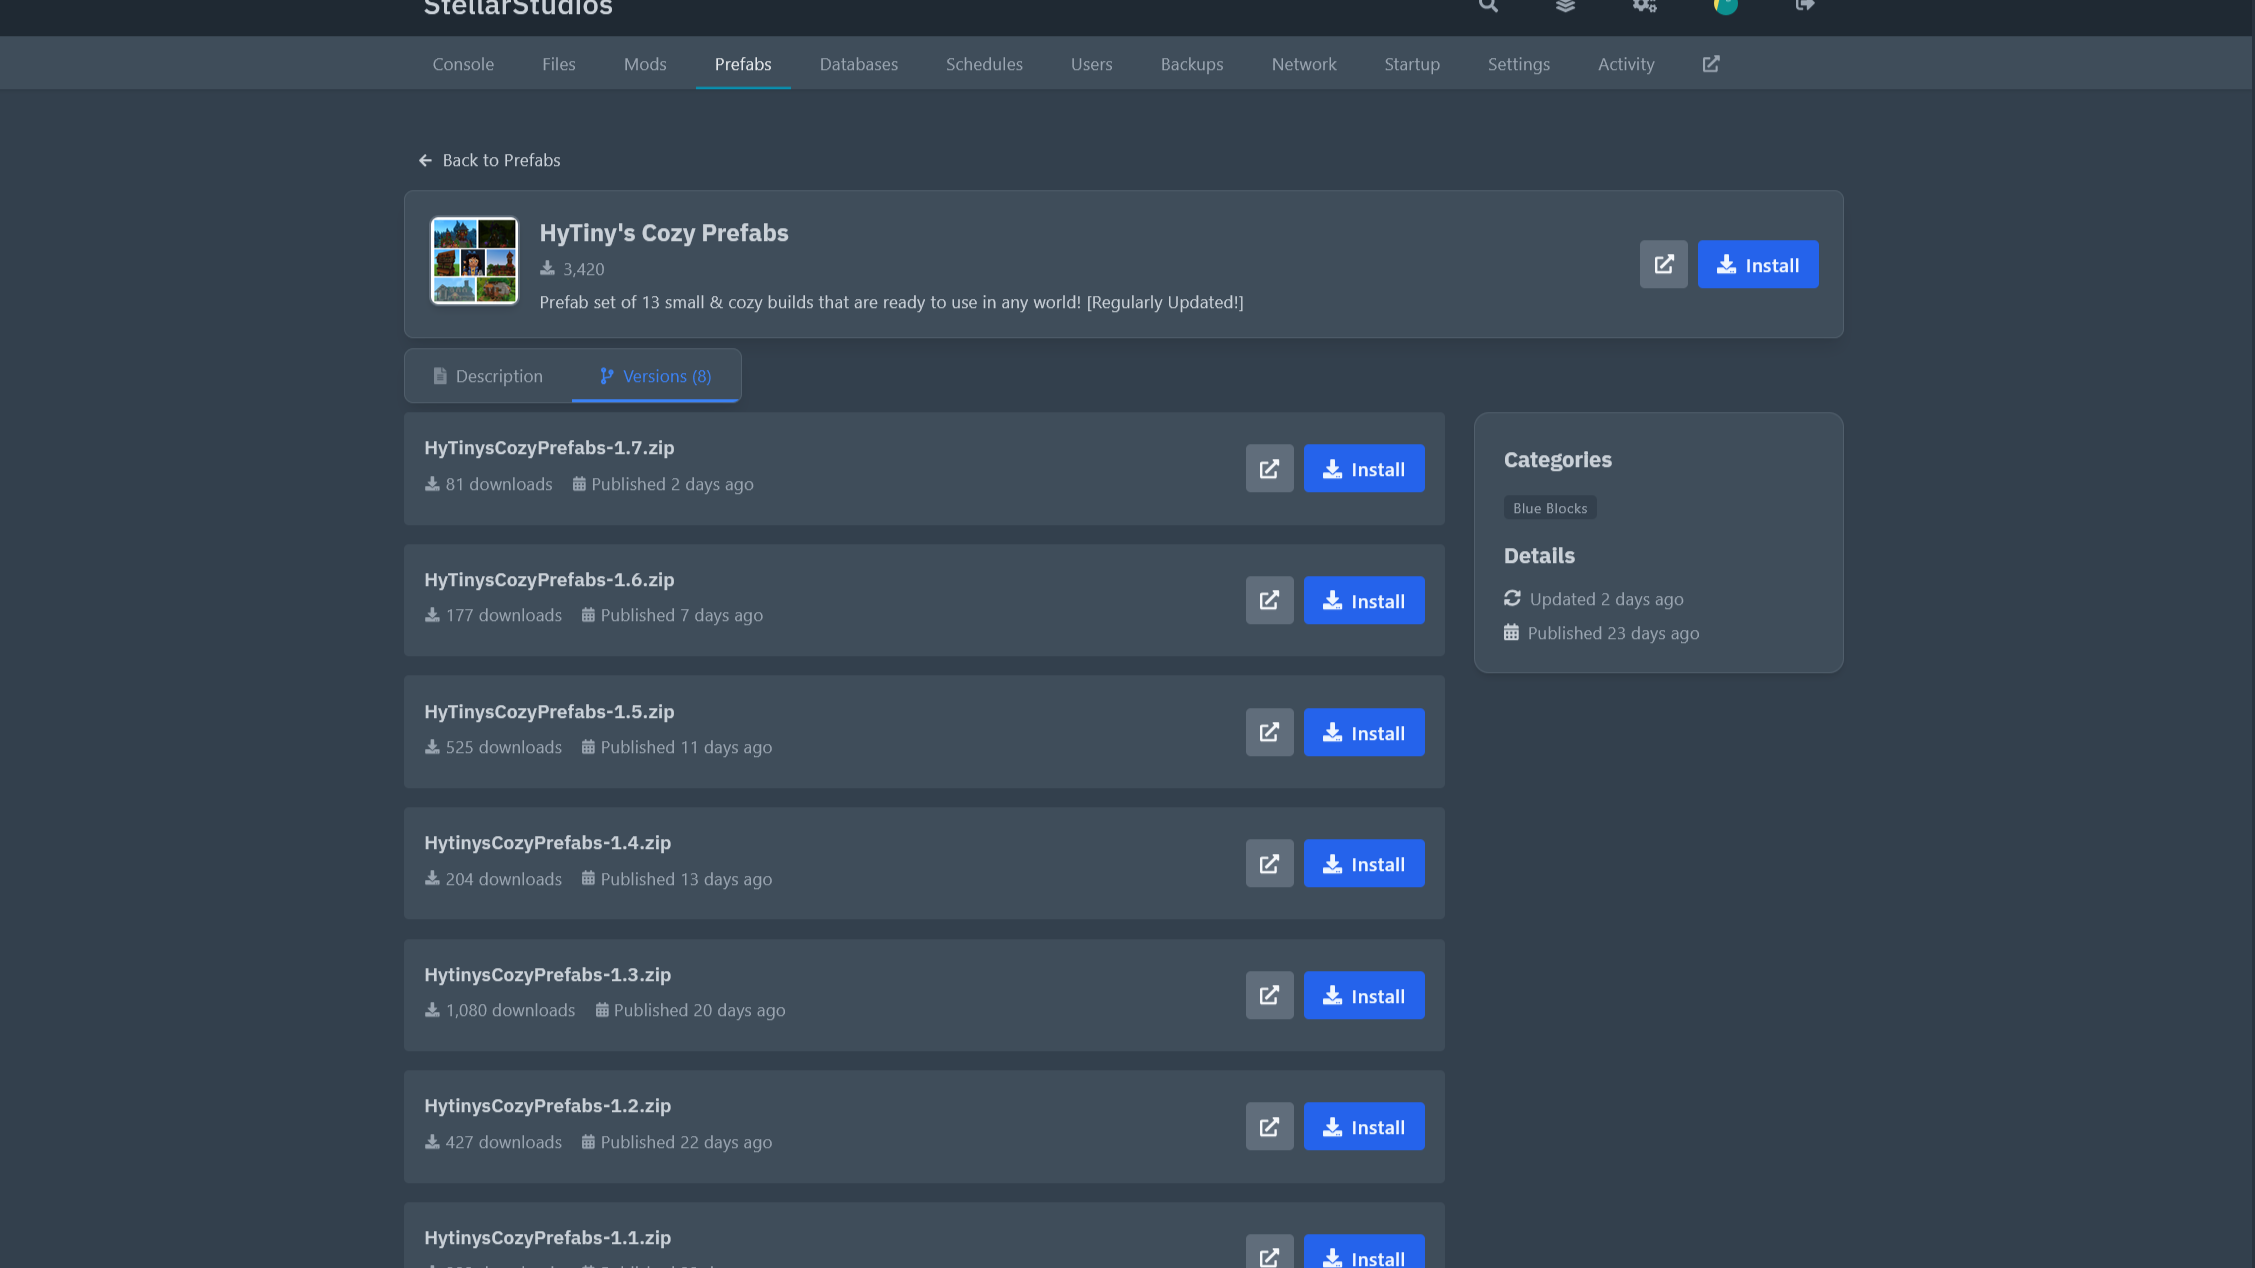This screenshot has height=1268, width=2255.
Task: Click the sign-out arrow icon
Action: 1804,6
